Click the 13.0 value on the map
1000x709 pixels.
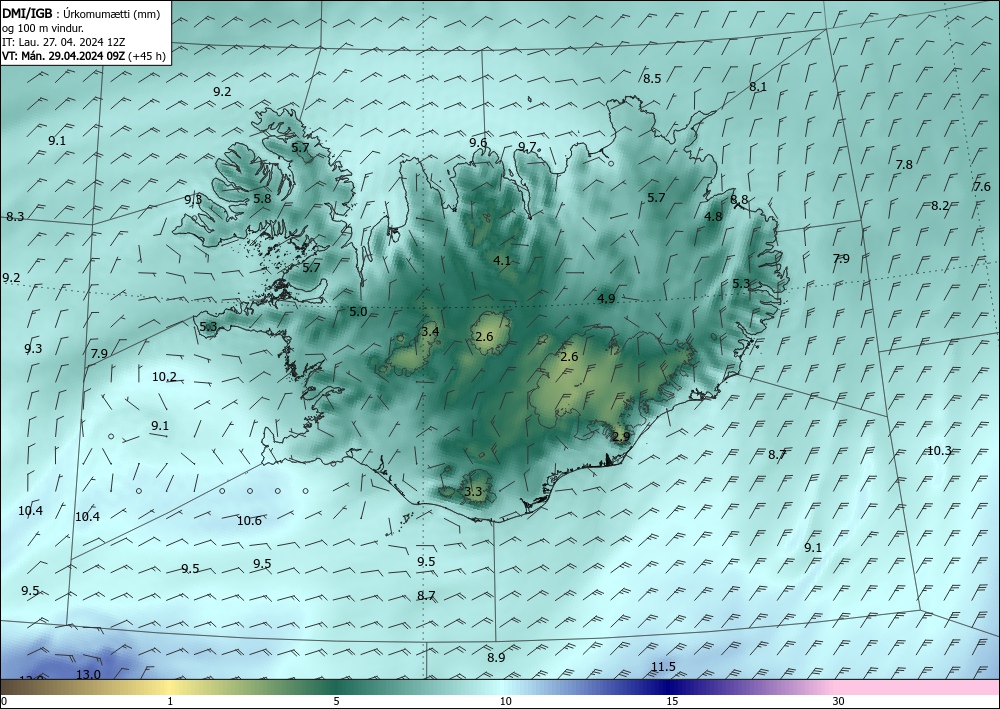(x=89, y=675)
